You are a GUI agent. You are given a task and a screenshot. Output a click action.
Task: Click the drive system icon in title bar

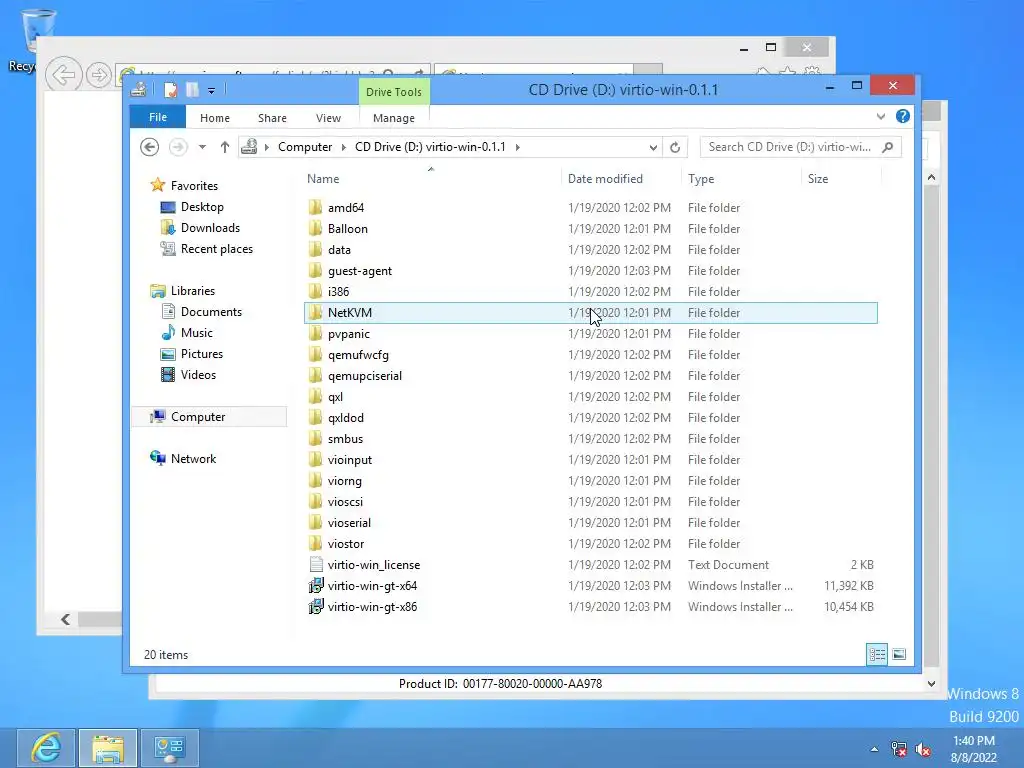point(138,89)
